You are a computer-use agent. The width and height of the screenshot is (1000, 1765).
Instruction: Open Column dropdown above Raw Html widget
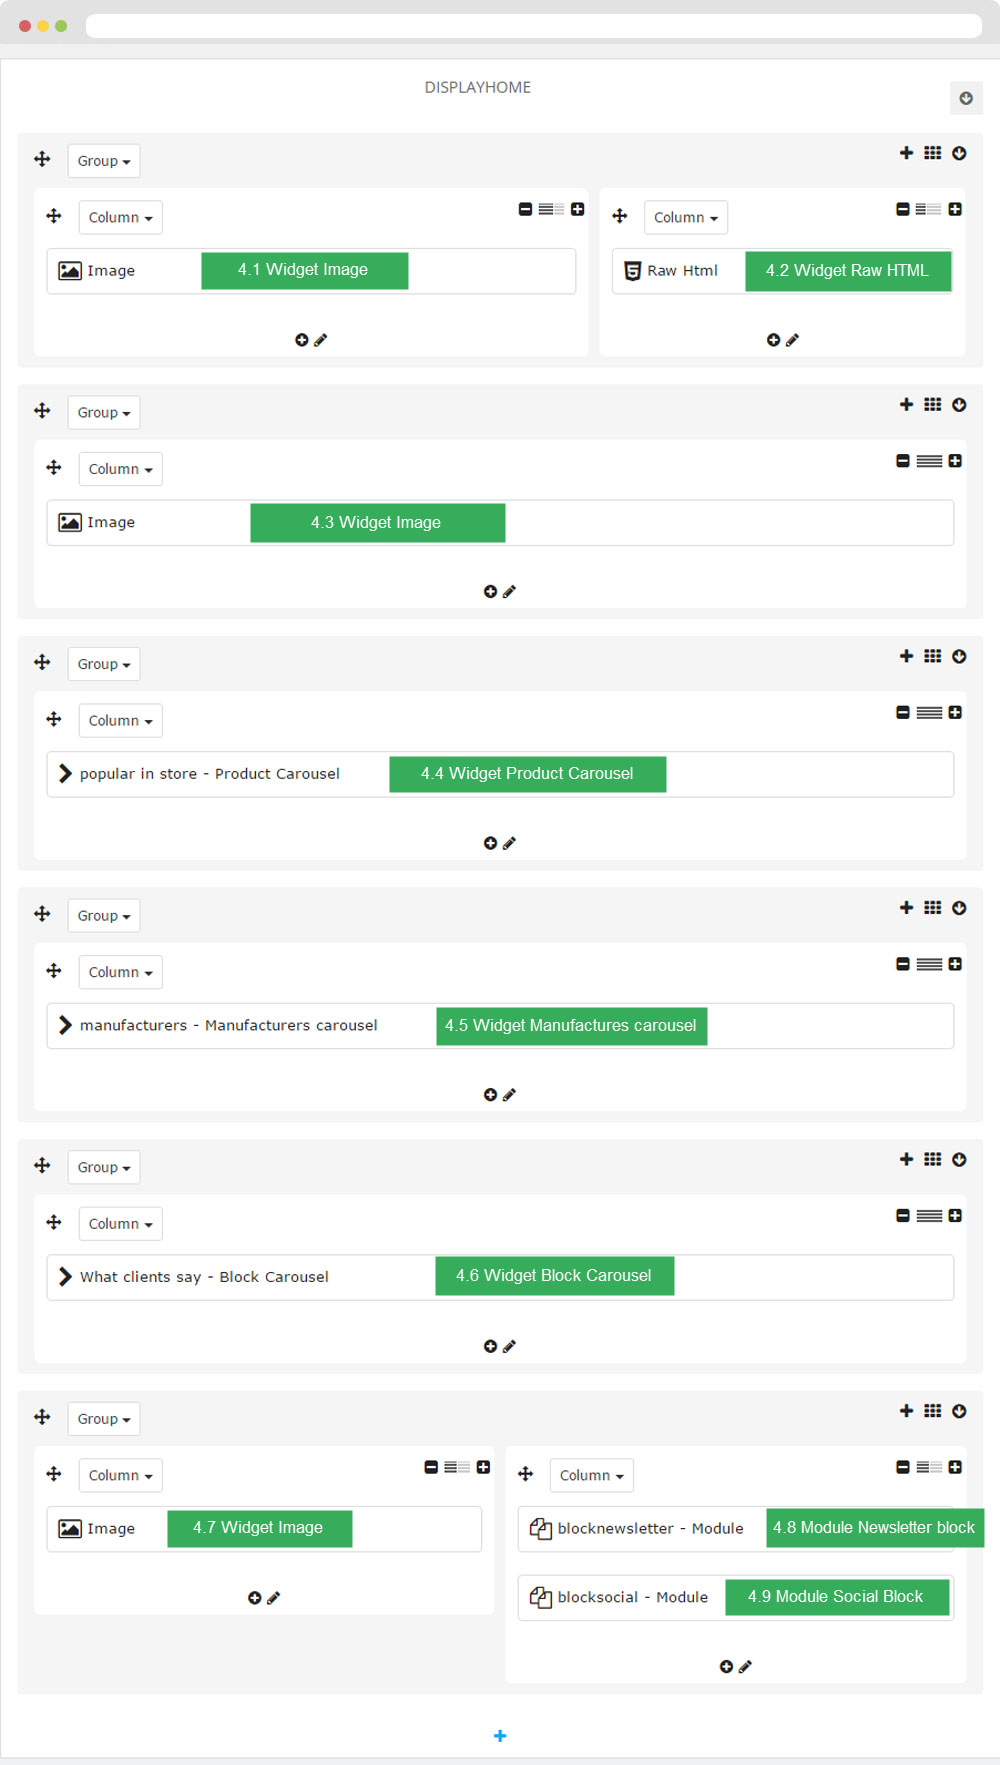tap(685, 217)
